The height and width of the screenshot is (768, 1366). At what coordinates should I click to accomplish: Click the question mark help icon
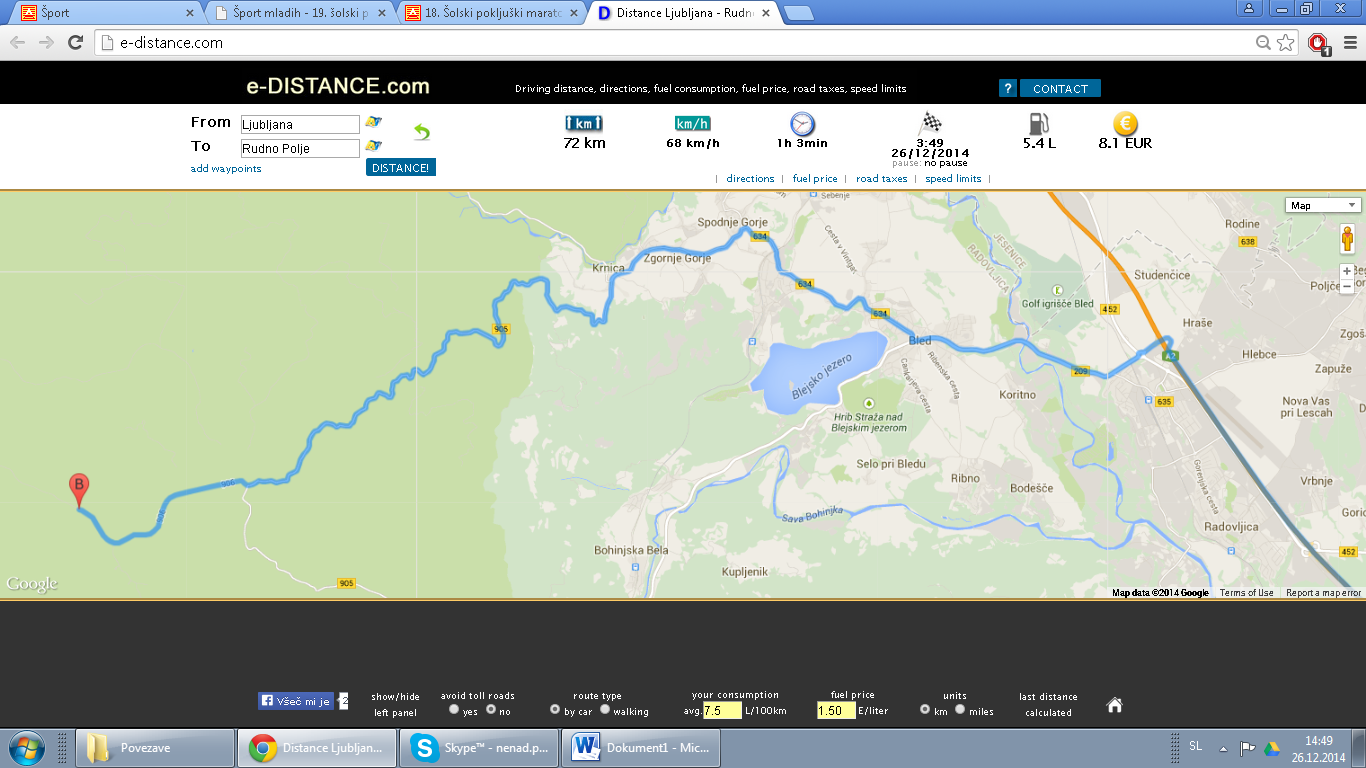point(1007,88)
